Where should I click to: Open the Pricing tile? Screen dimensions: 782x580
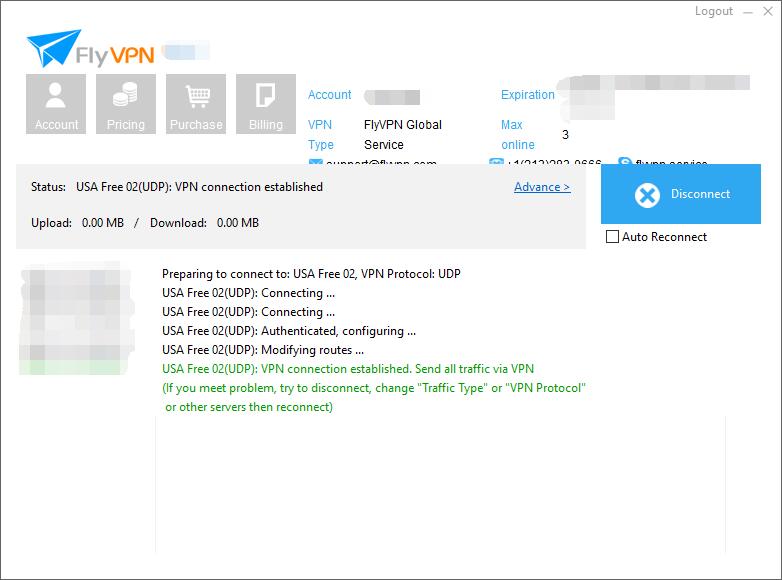(x=126, y=104)
